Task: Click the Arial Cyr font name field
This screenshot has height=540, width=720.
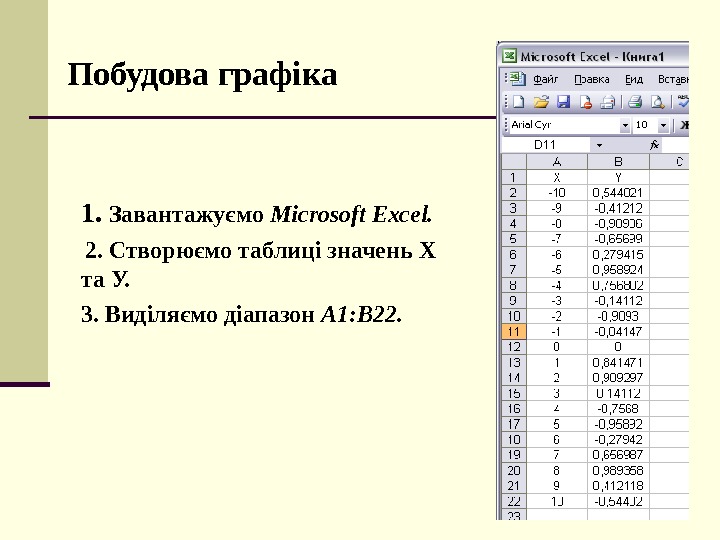Action: [x=565, y=125]
